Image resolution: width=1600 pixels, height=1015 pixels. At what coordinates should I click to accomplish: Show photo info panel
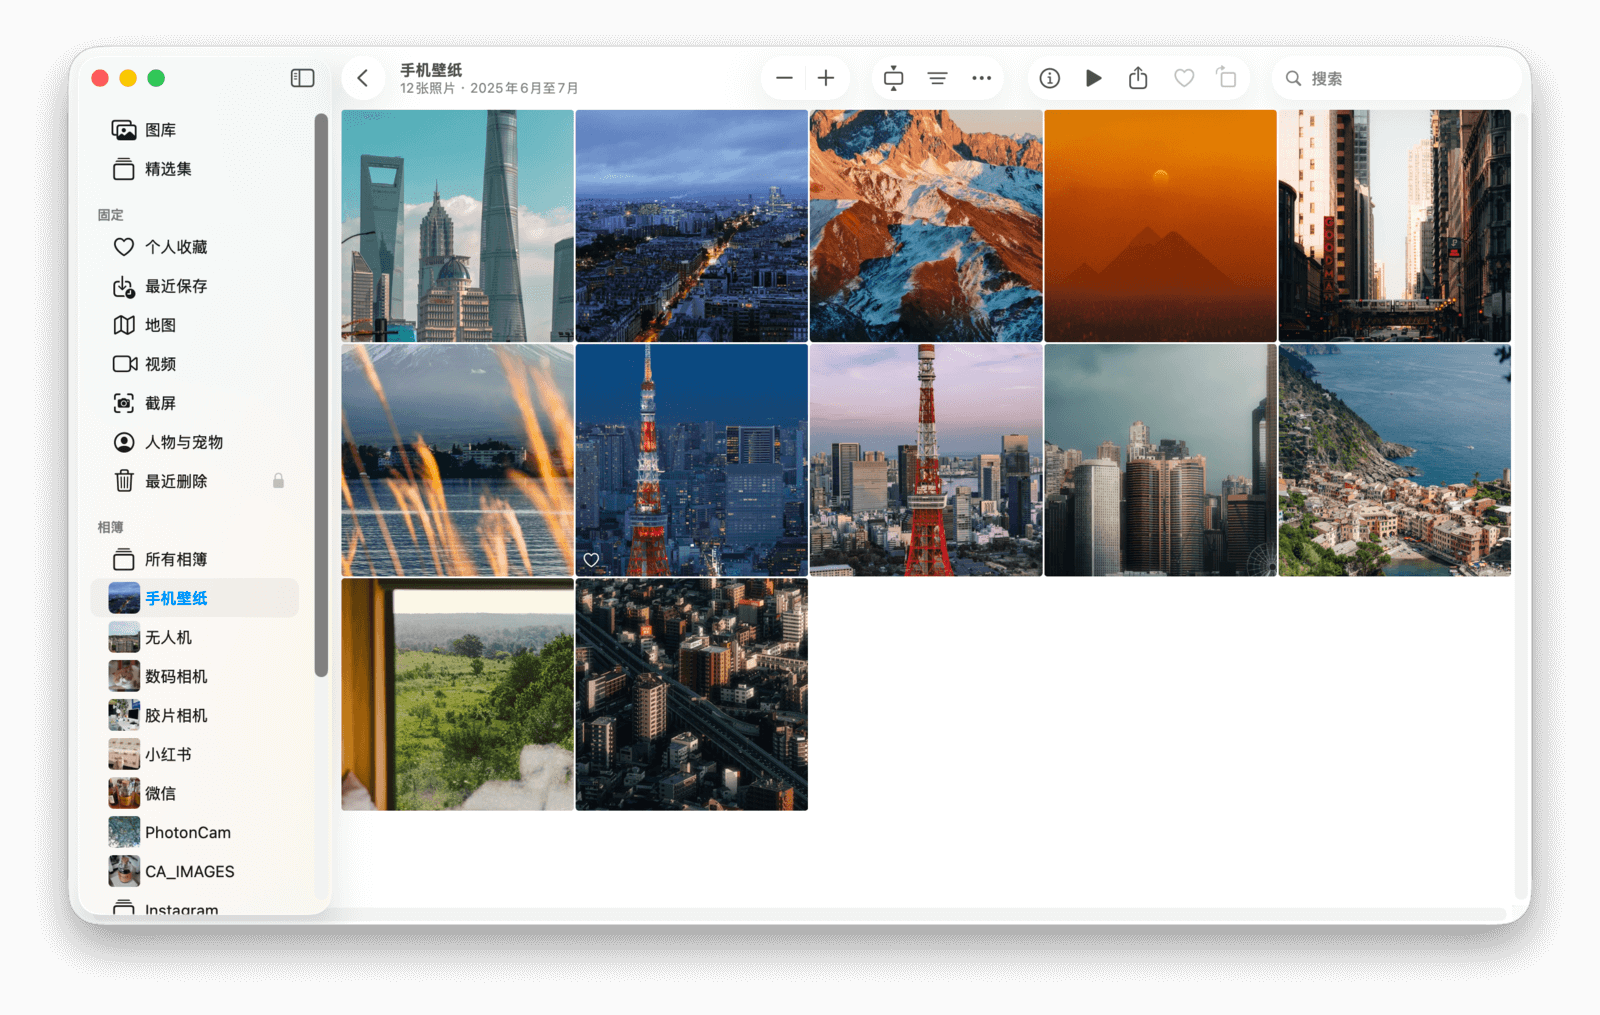click(1049, 78)
